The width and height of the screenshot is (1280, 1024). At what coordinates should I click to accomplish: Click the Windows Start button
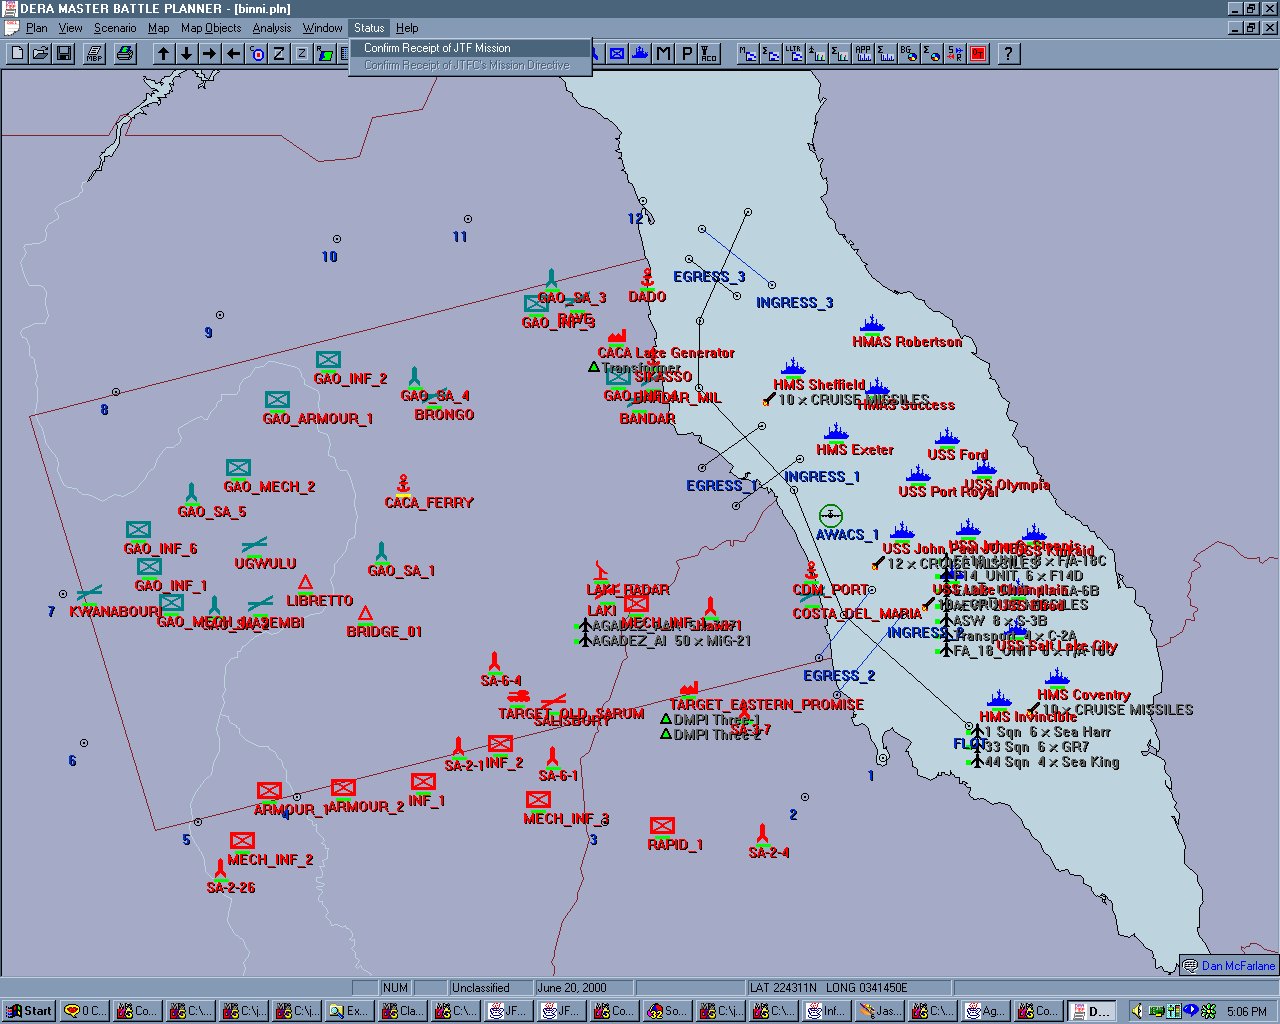(29, 1011)
